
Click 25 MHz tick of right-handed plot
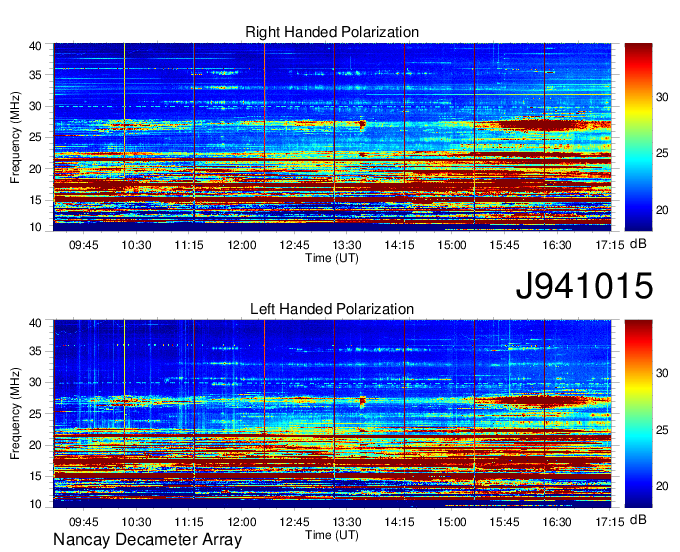point(35,137)
